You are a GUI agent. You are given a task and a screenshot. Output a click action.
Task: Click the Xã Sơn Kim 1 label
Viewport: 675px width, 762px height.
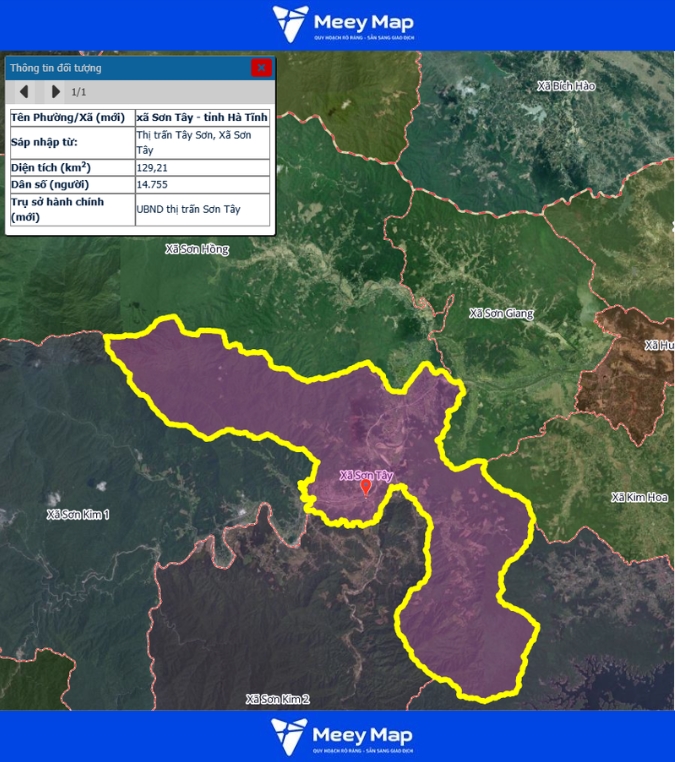coord(78,514)
